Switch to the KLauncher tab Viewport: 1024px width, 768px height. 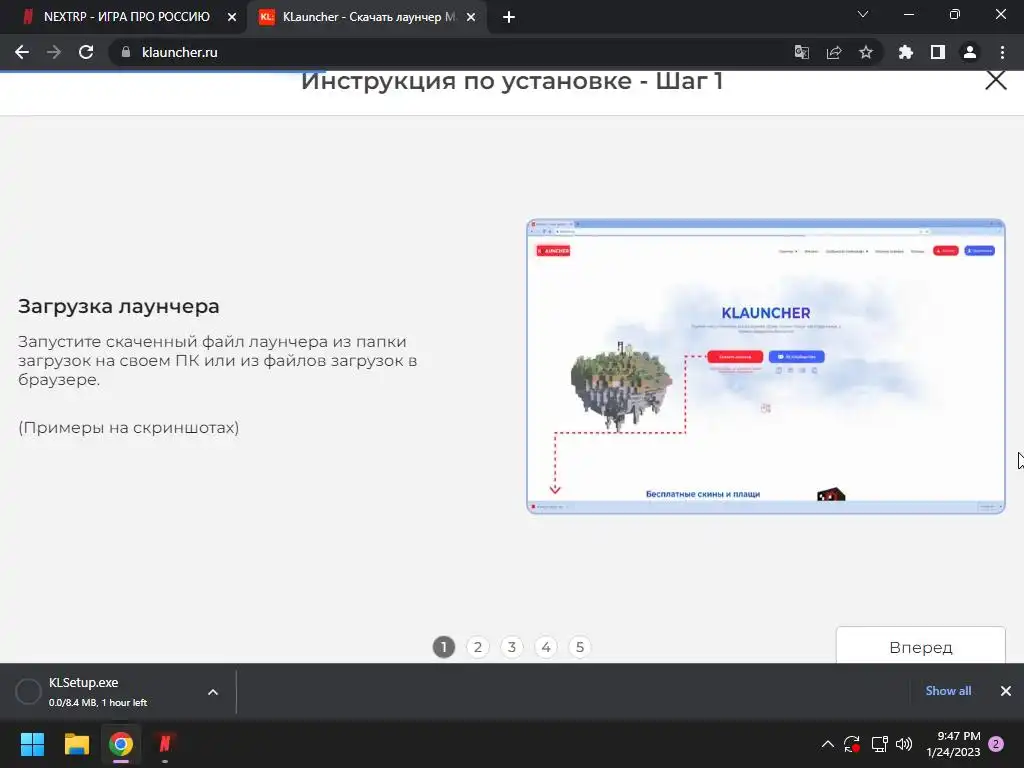coord(367,17)
